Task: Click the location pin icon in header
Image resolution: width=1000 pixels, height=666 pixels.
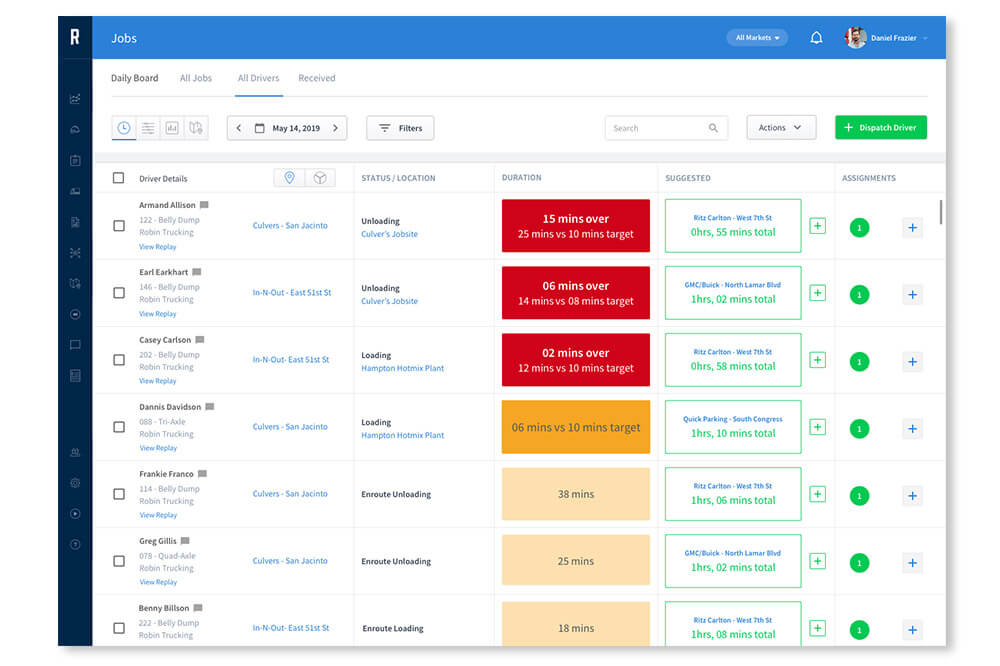Action: click(290, 178)
